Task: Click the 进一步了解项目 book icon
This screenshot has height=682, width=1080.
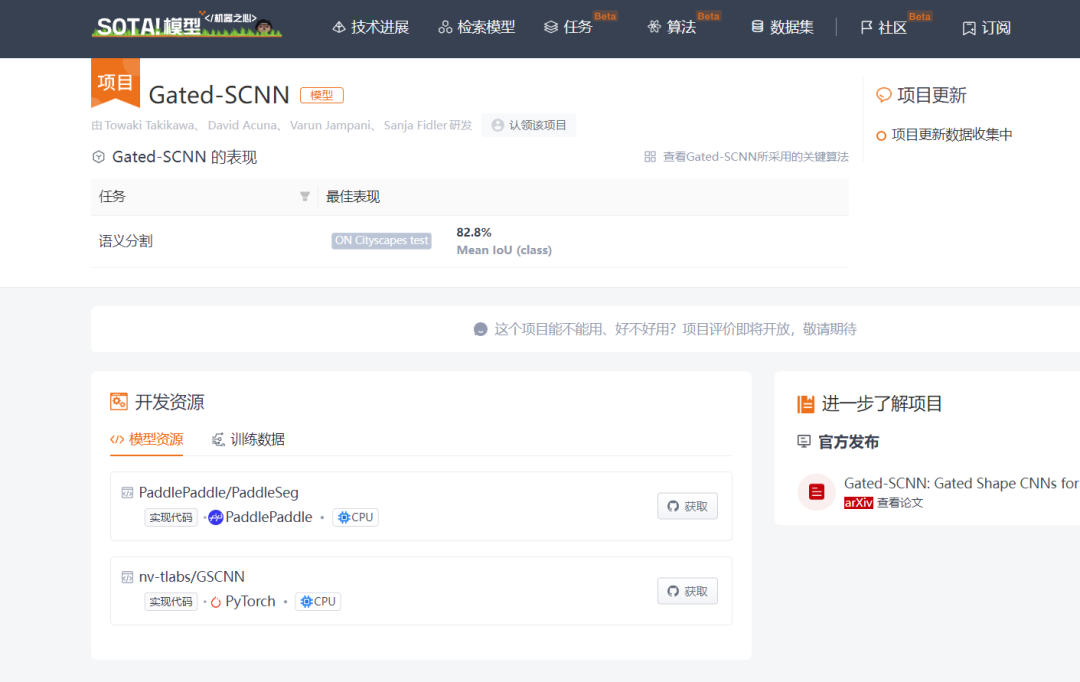Action: pos(806,404)
